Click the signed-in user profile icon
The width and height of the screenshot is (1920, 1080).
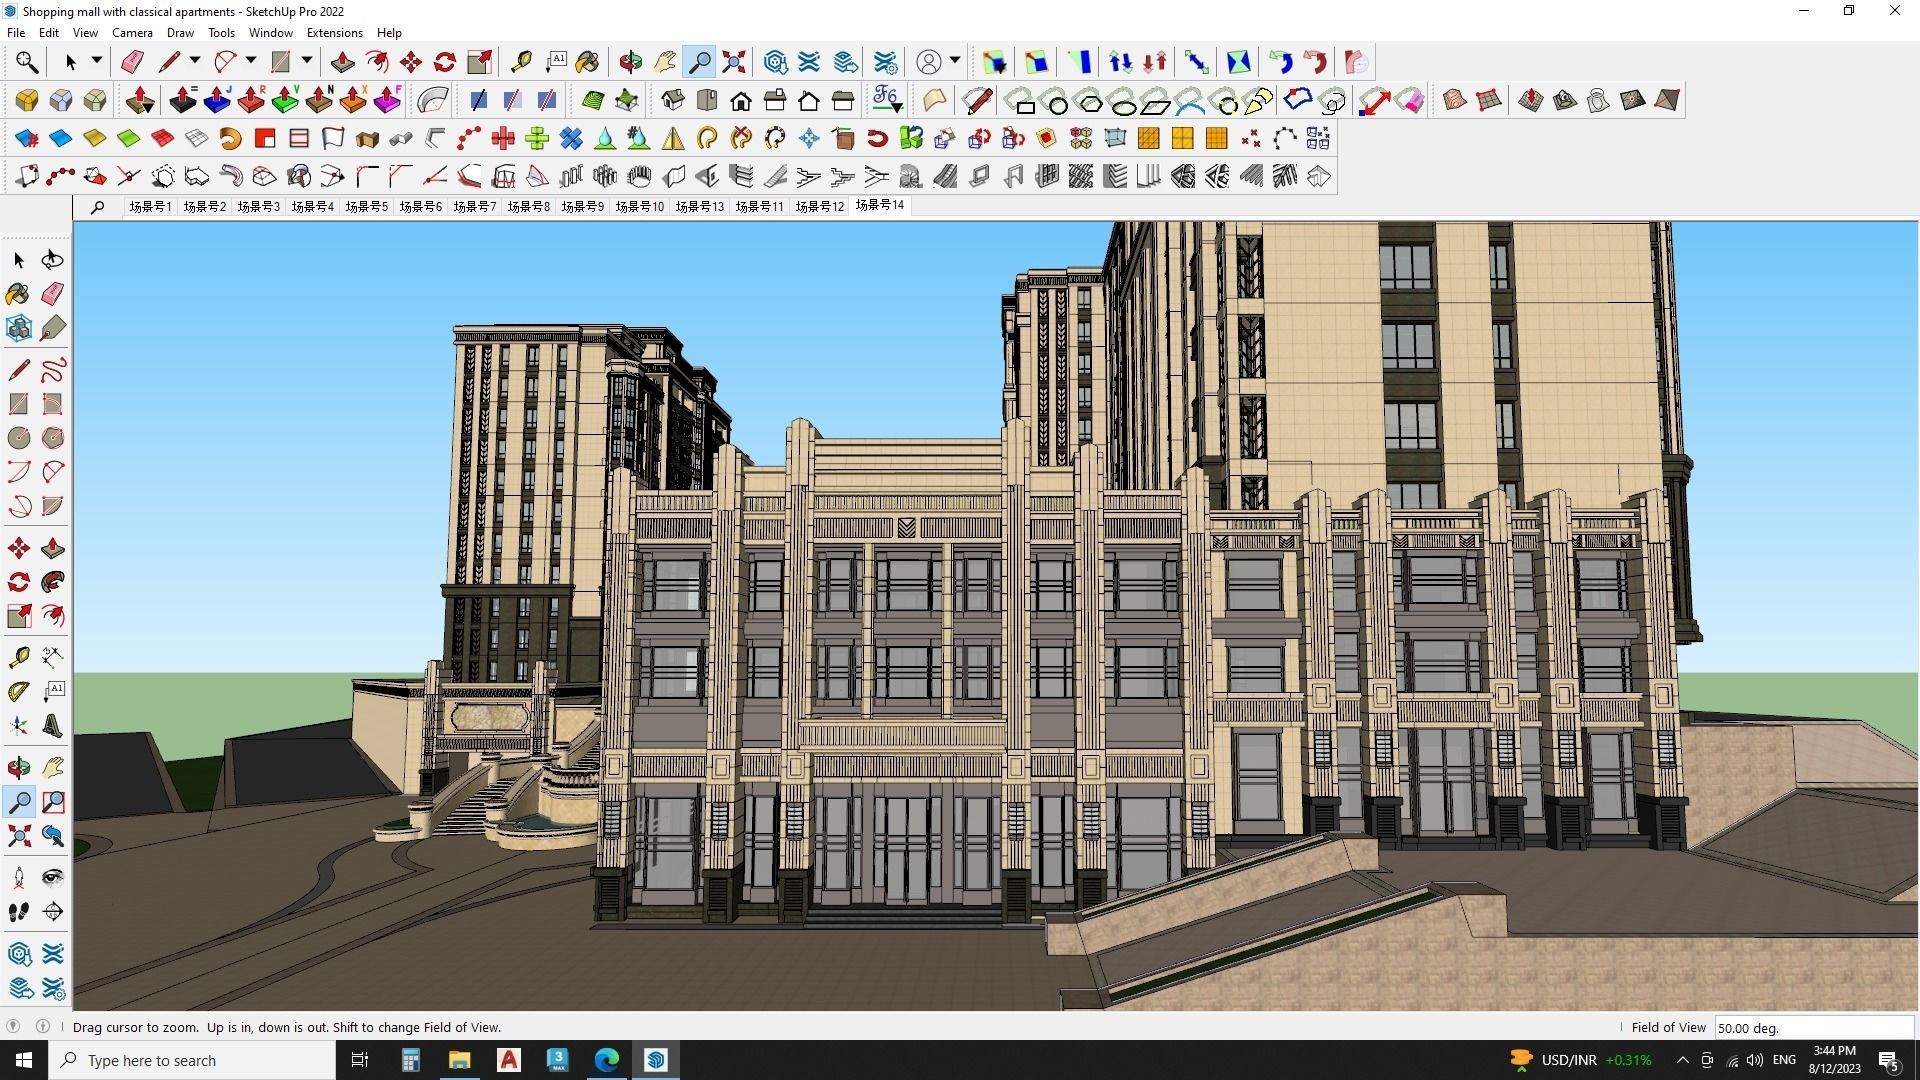pos(929,62)
